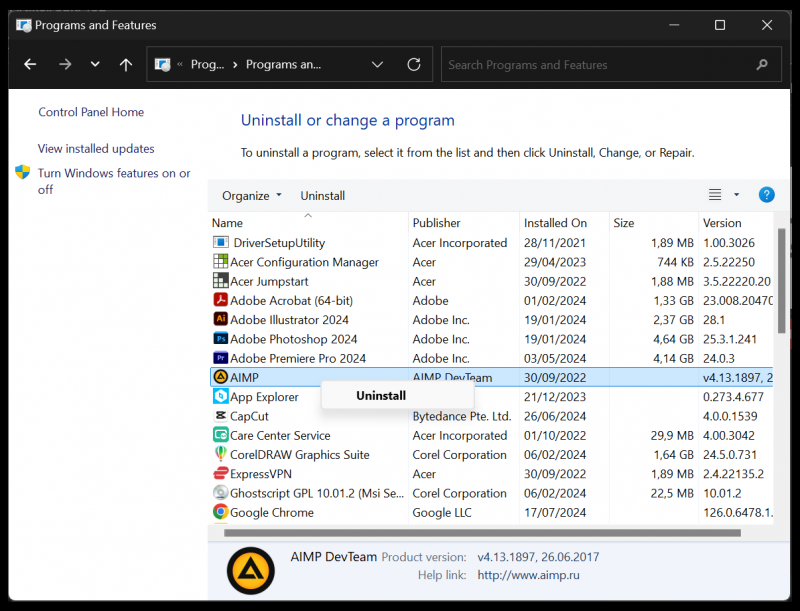The image size is (800, 611).
Task: Click the Care Center Service icon
Action: [x=220, y=435]
